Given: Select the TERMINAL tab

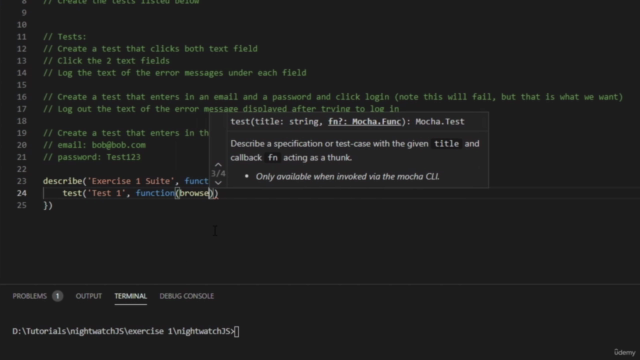Looking at the screenshot, I should [x=130, y=296].
